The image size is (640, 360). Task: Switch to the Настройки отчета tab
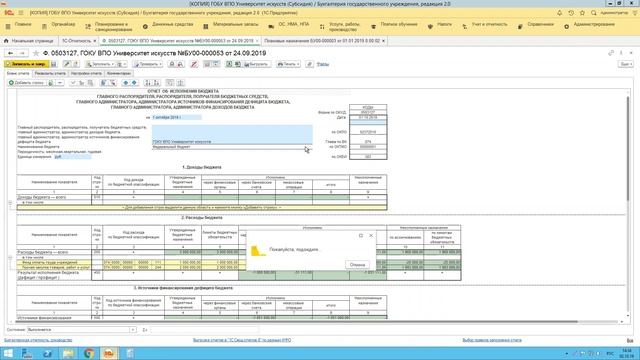[86, 73]
